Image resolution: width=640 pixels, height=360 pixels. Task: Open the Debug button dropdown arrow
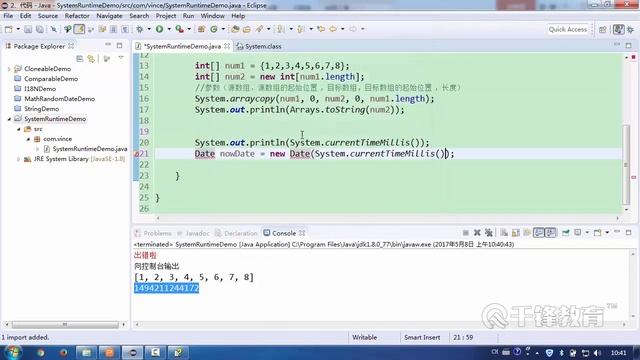pos(149,29)
